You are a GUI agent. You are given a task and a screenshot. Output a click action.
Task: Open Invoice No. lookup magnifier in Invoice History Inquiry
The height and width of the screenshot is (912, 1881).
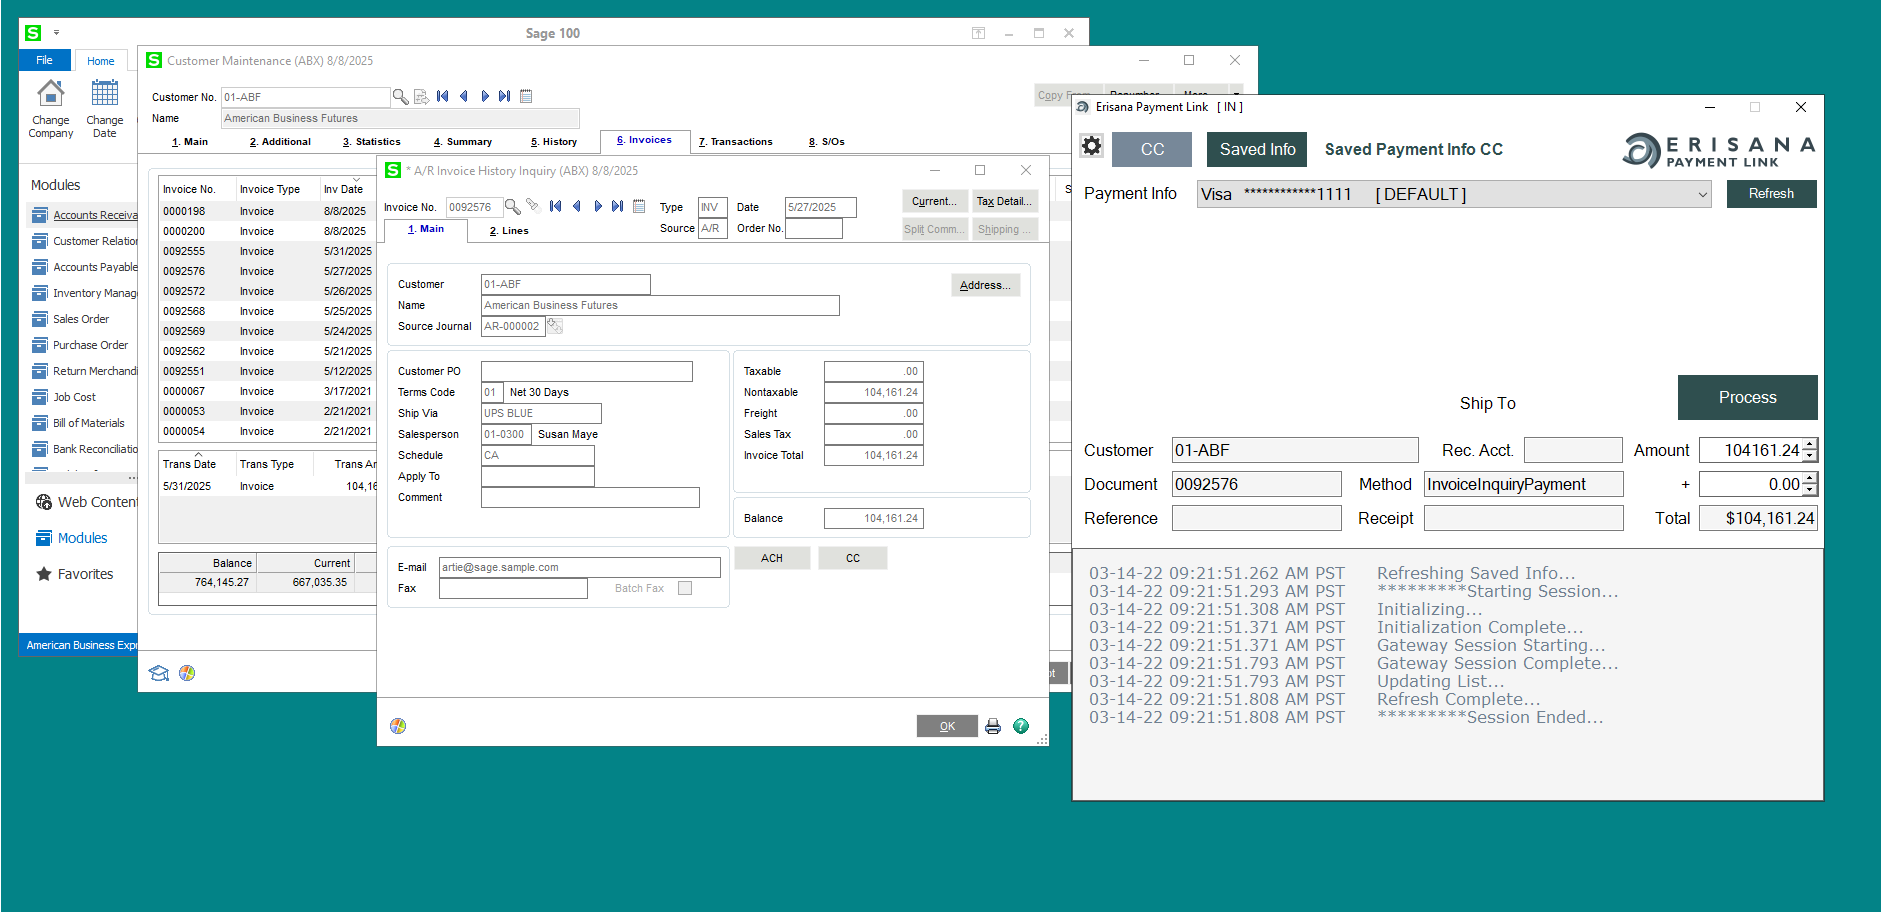point(512,207)
